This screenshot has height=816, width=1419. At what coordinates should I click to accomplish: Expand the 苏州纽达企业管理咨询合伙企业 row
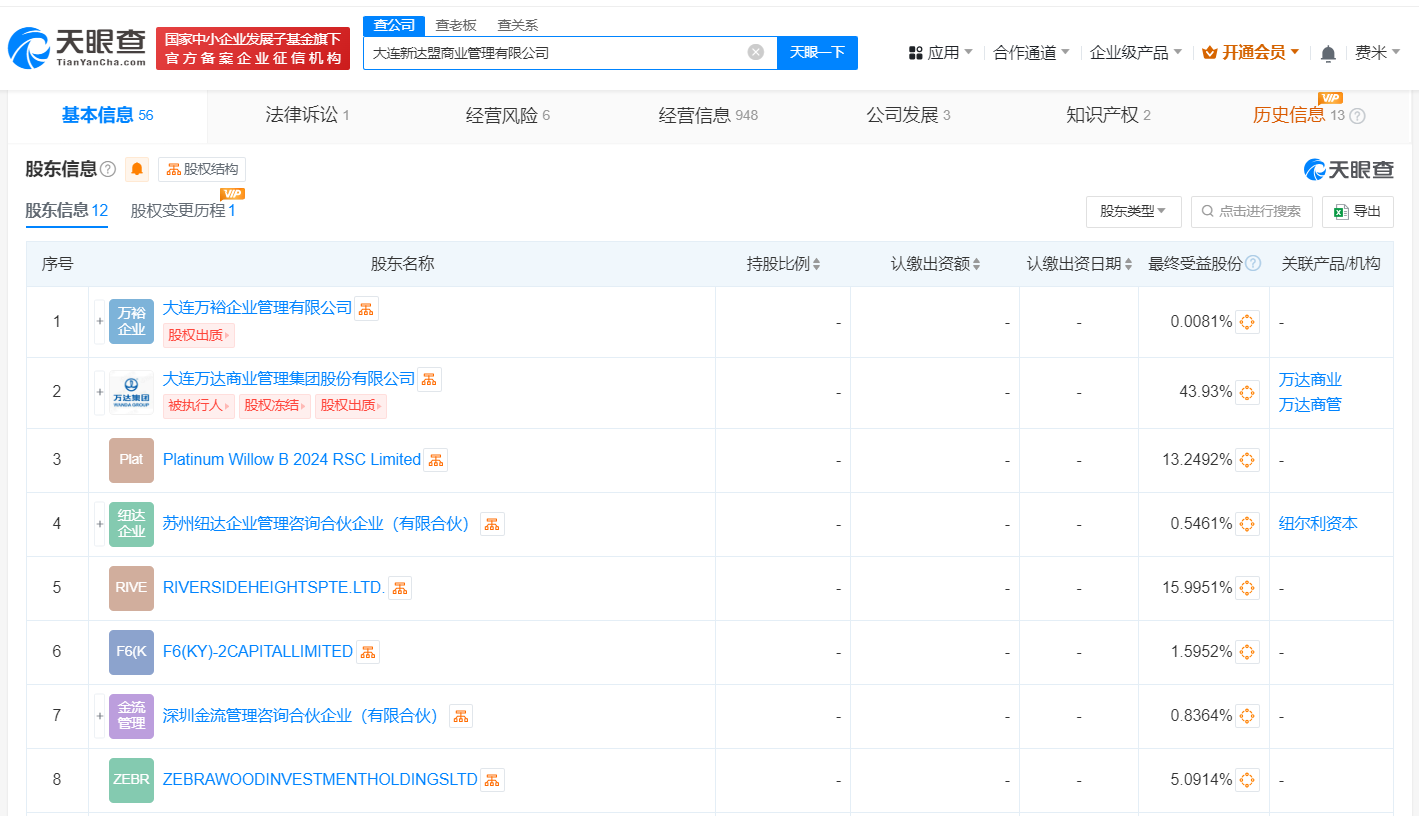pyautogui.click(x=99, y=524)
